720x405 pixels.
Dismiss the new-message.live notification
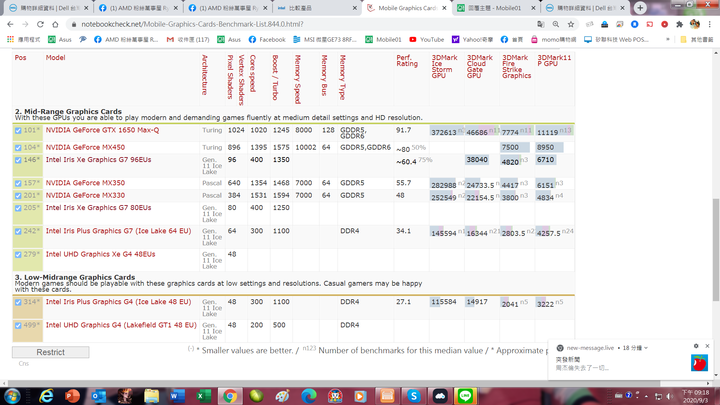708,346
